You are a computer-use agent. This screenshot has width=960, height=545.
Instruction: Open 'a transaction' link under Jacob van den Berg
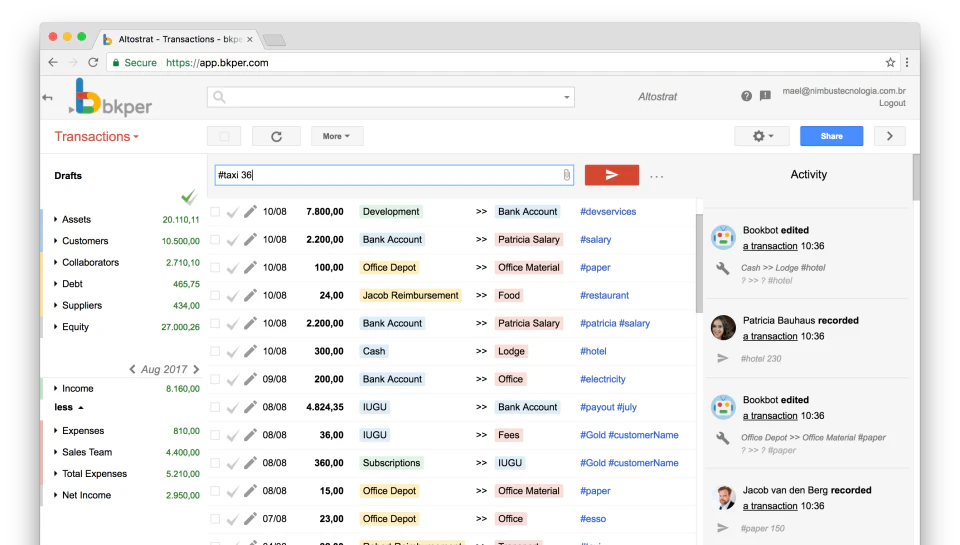tap(770, 506)
